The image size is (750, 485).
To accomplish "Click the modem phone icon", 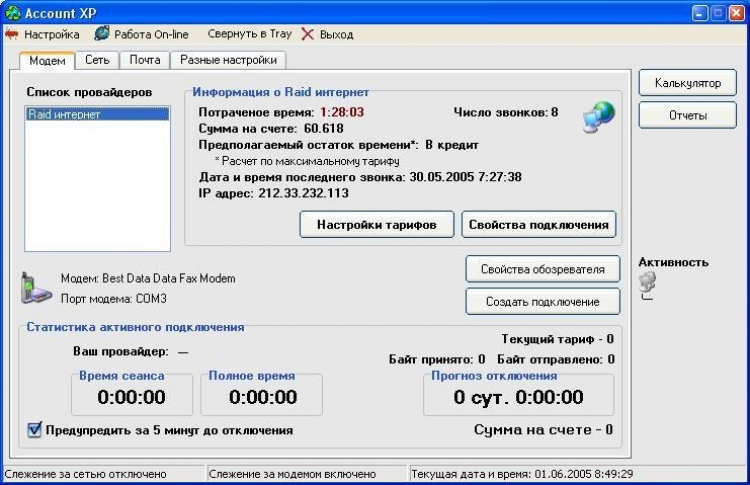I will (x=36, y=288).
